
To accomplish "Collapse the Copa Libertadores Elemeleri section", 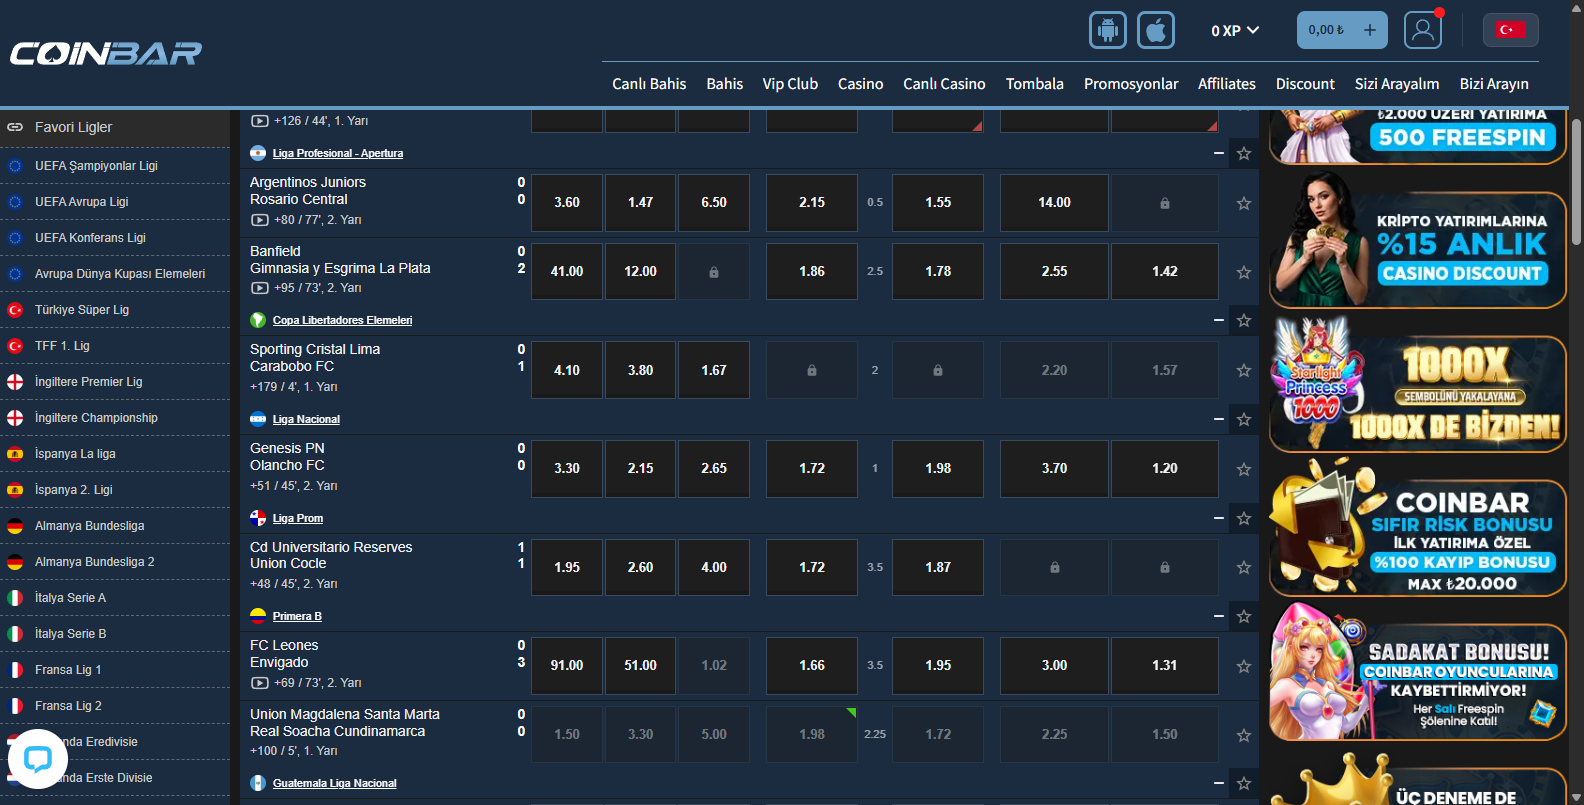I will 1219,320.
